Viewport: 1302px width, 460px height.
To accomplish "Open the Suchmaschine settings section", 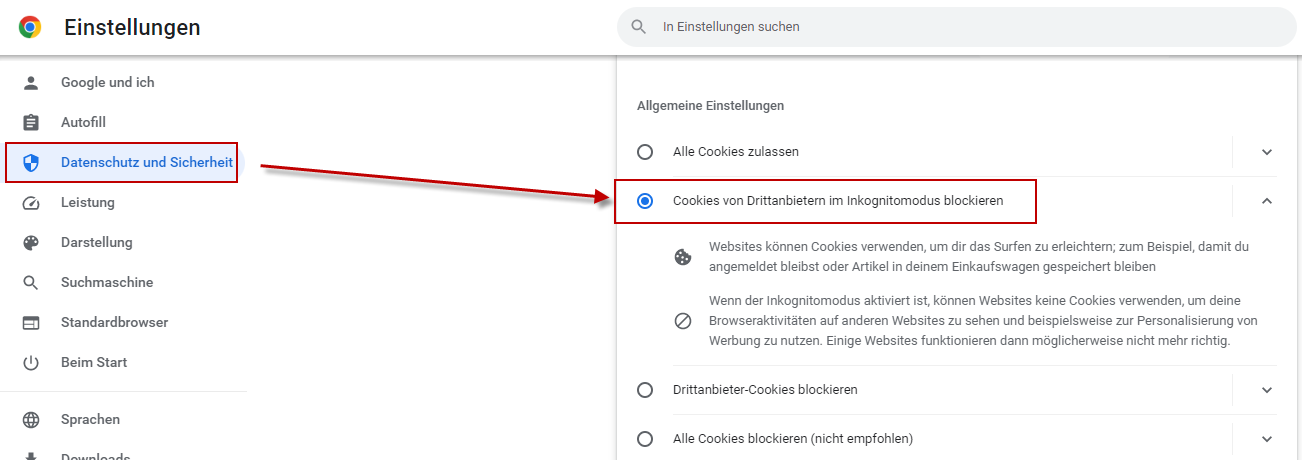I will [107, 282].
